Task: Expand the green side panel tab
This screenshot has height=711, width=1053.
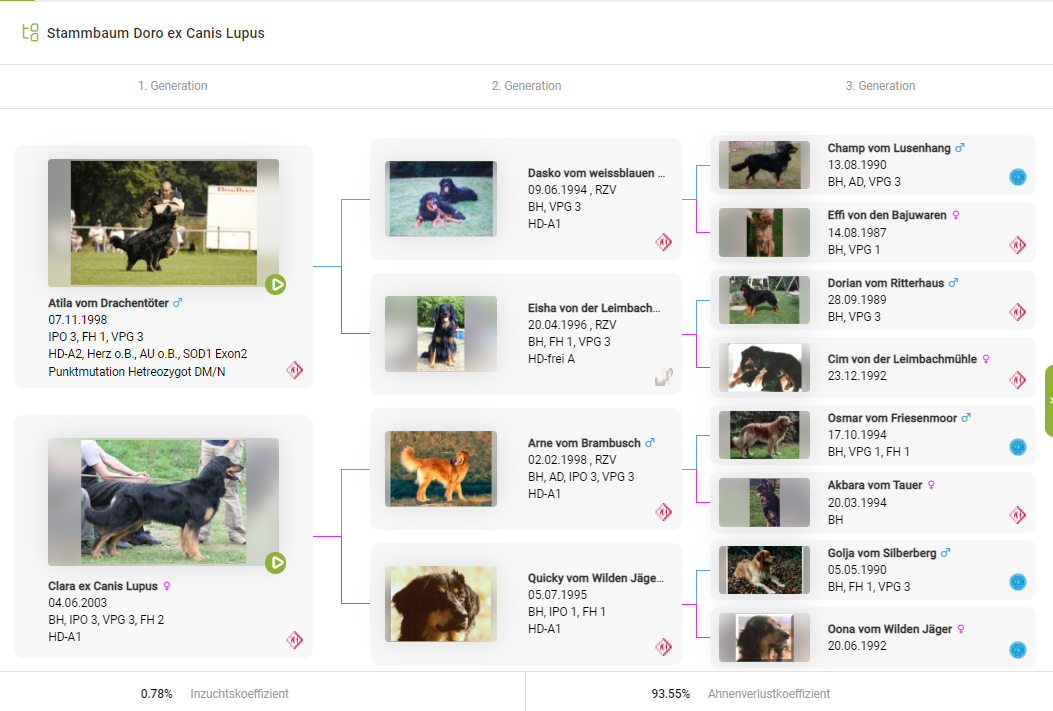Action: (x=1048, y=400)
